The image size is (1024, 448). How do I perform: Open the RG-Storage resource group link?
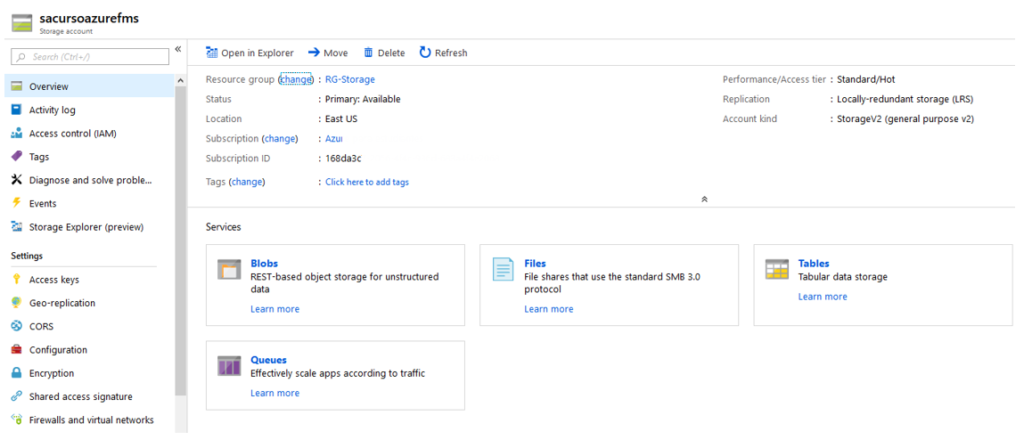pyautogui.click(x=350, y=80)
